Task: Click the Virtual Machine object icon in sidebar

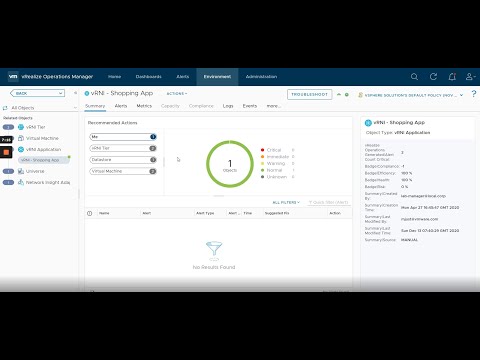Action: 21,138
